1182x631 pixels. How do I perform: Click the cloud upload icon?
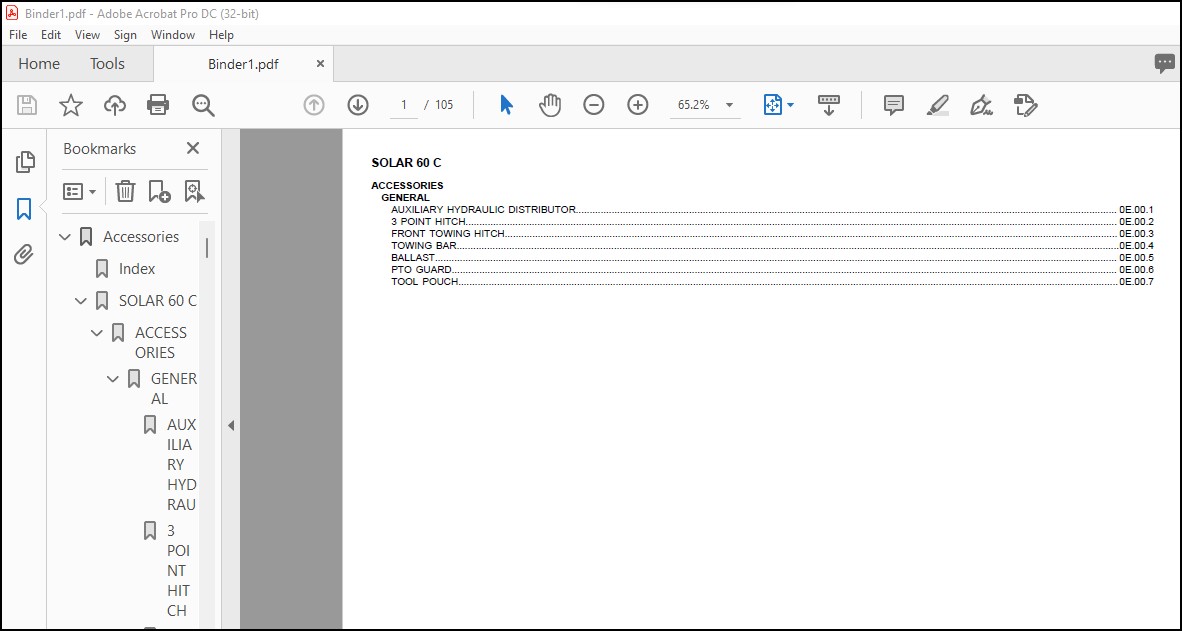click(115, 105)
